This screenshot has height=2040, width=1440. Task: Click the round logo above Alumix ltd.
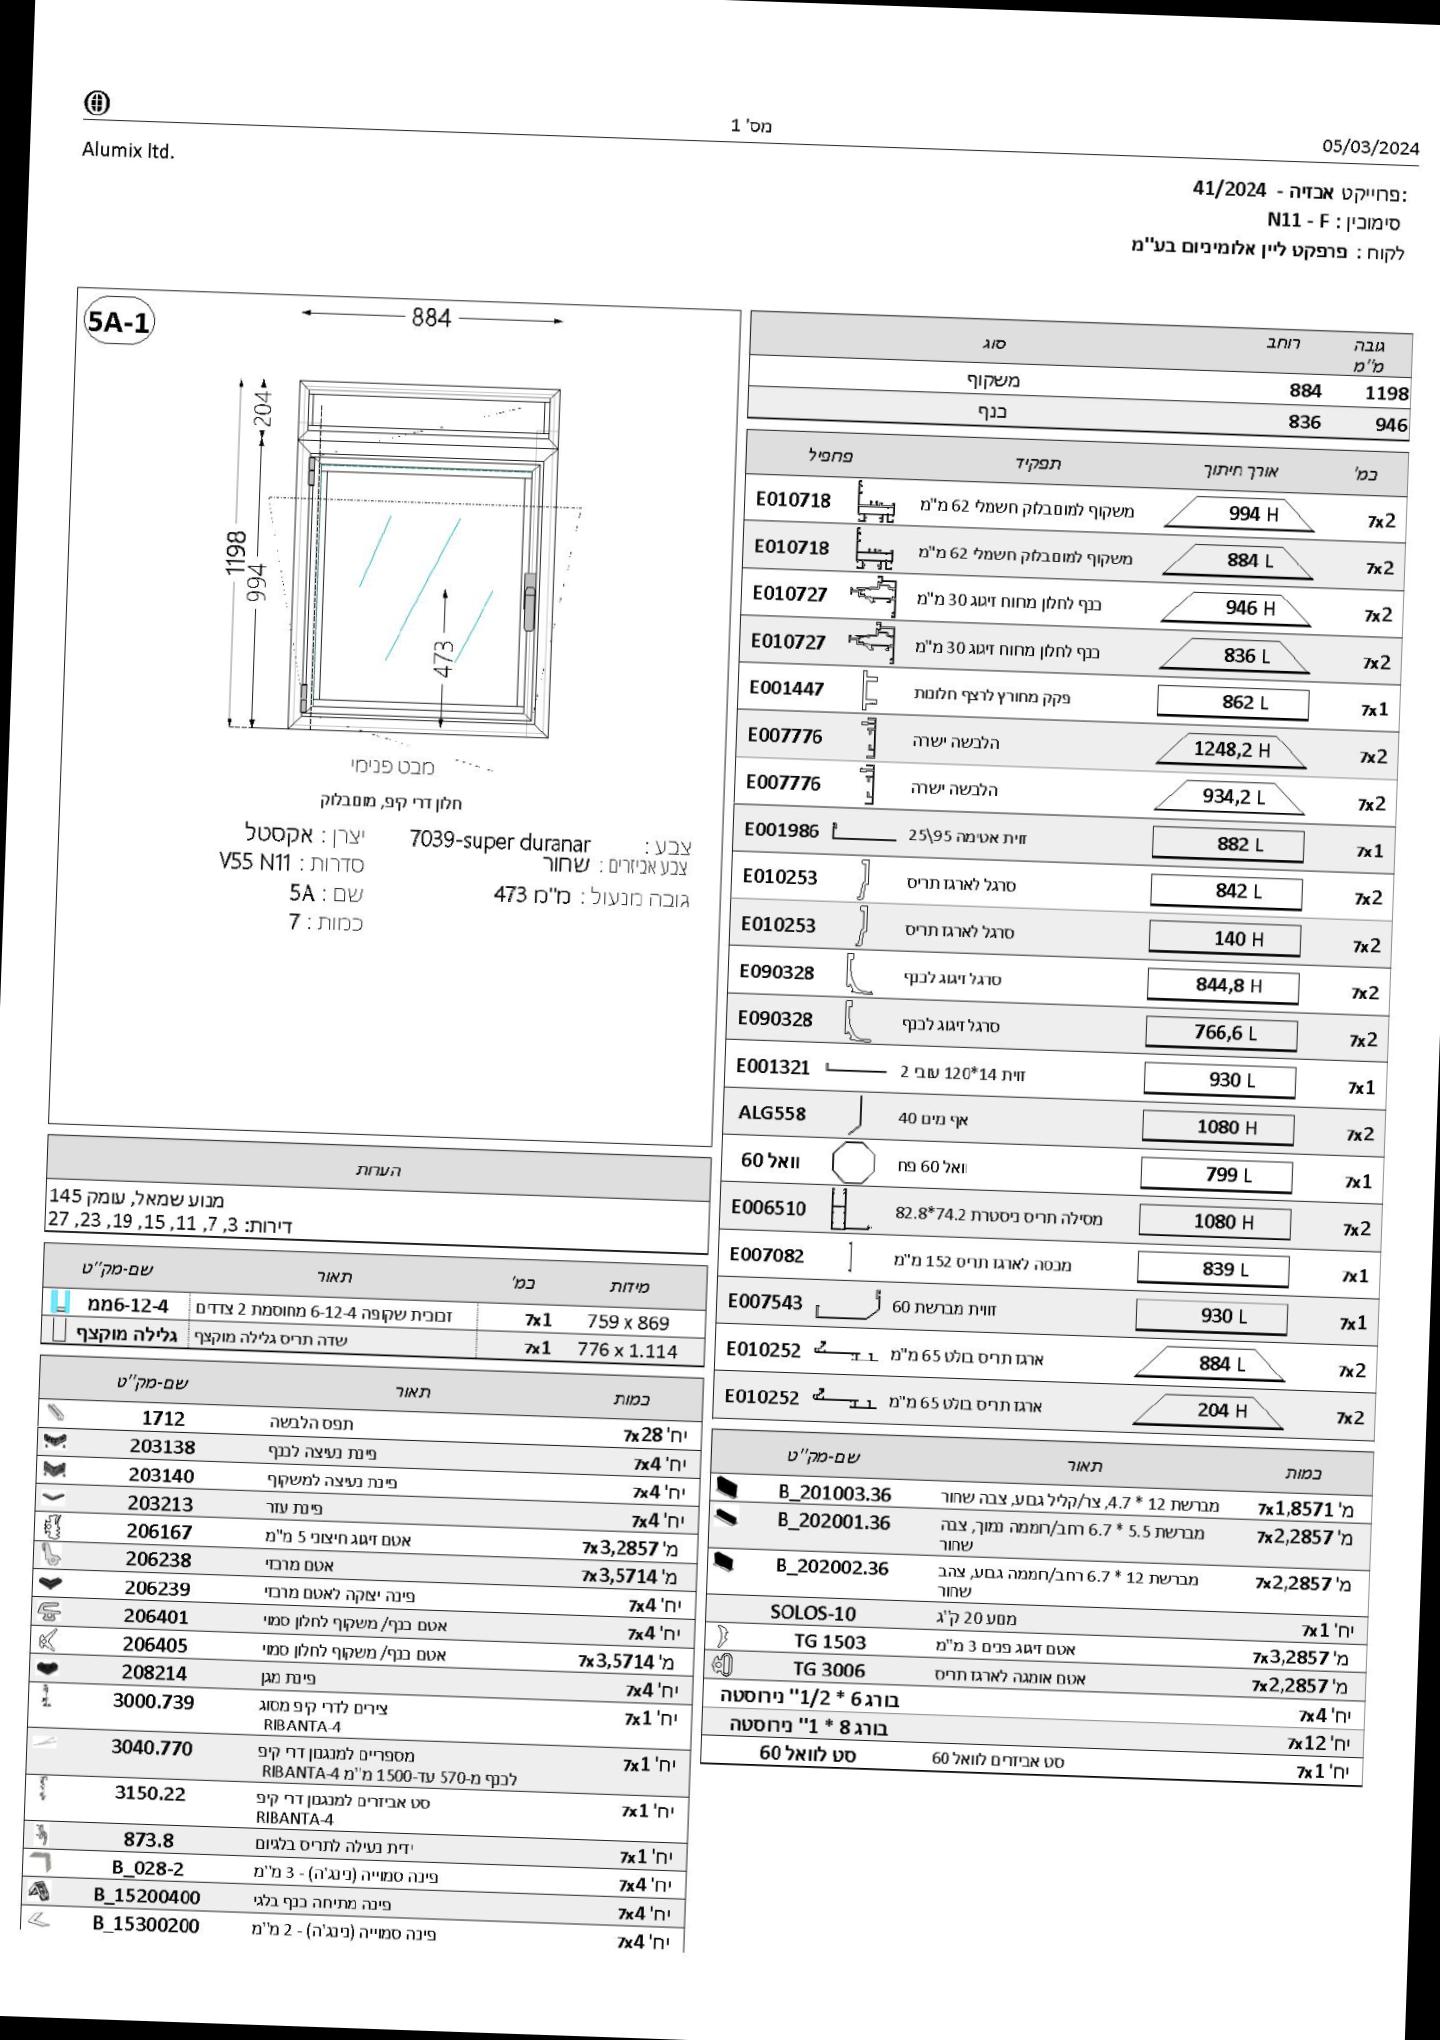click(x=97, y=102)
